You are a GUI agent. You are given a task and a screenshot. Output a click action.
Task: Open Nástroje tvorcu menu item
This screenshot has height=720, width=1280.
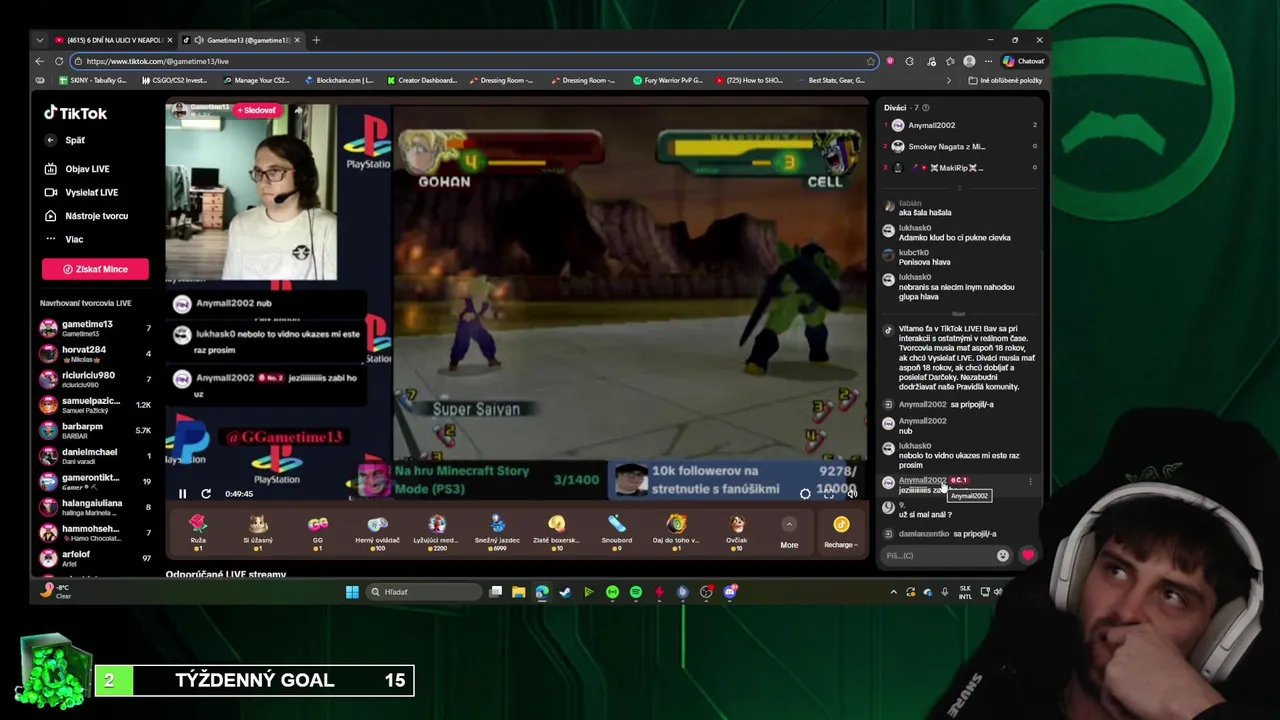point(87,216)
